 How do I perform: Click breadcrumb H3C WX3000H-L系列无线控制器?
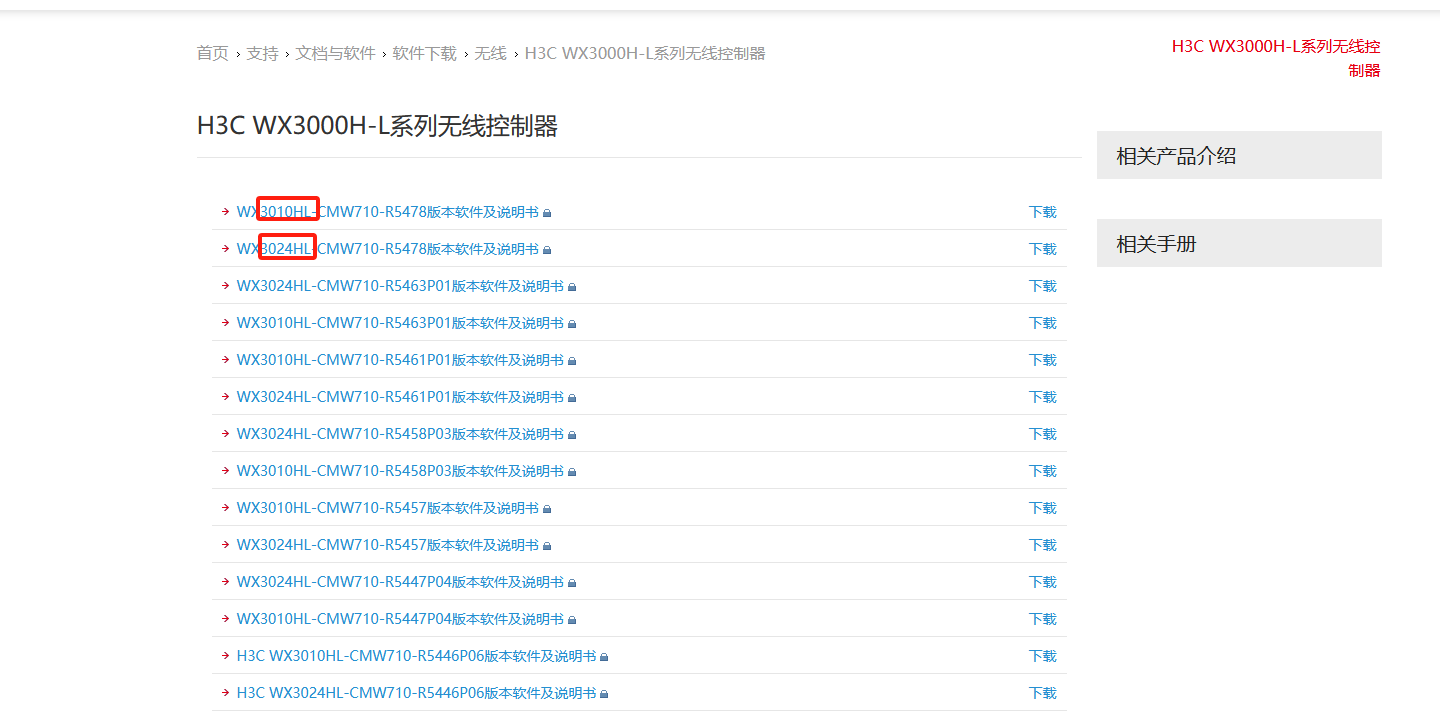645,53
